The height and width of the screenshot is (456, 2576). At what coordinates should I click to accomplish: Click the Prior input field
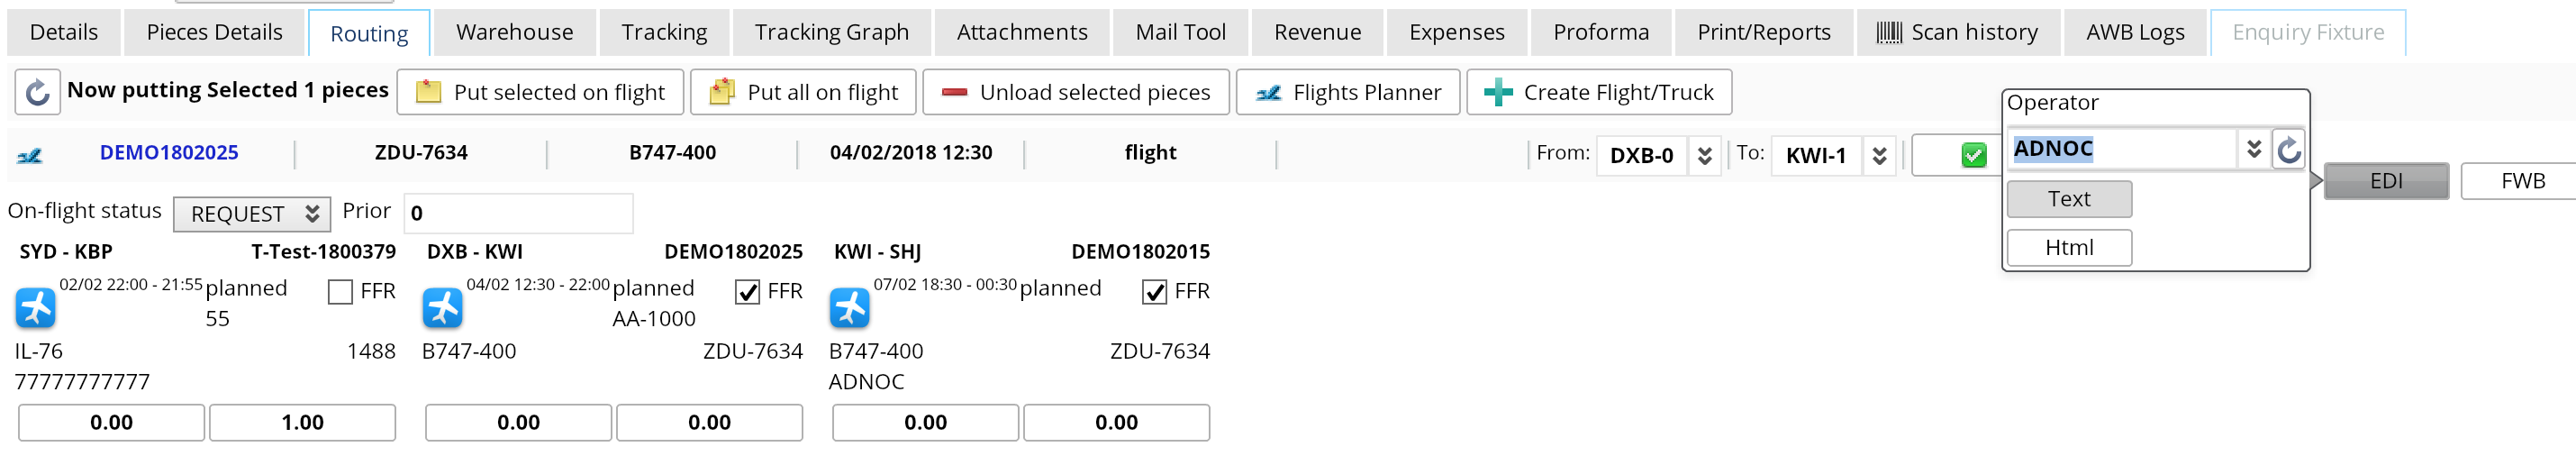[518, 213]
